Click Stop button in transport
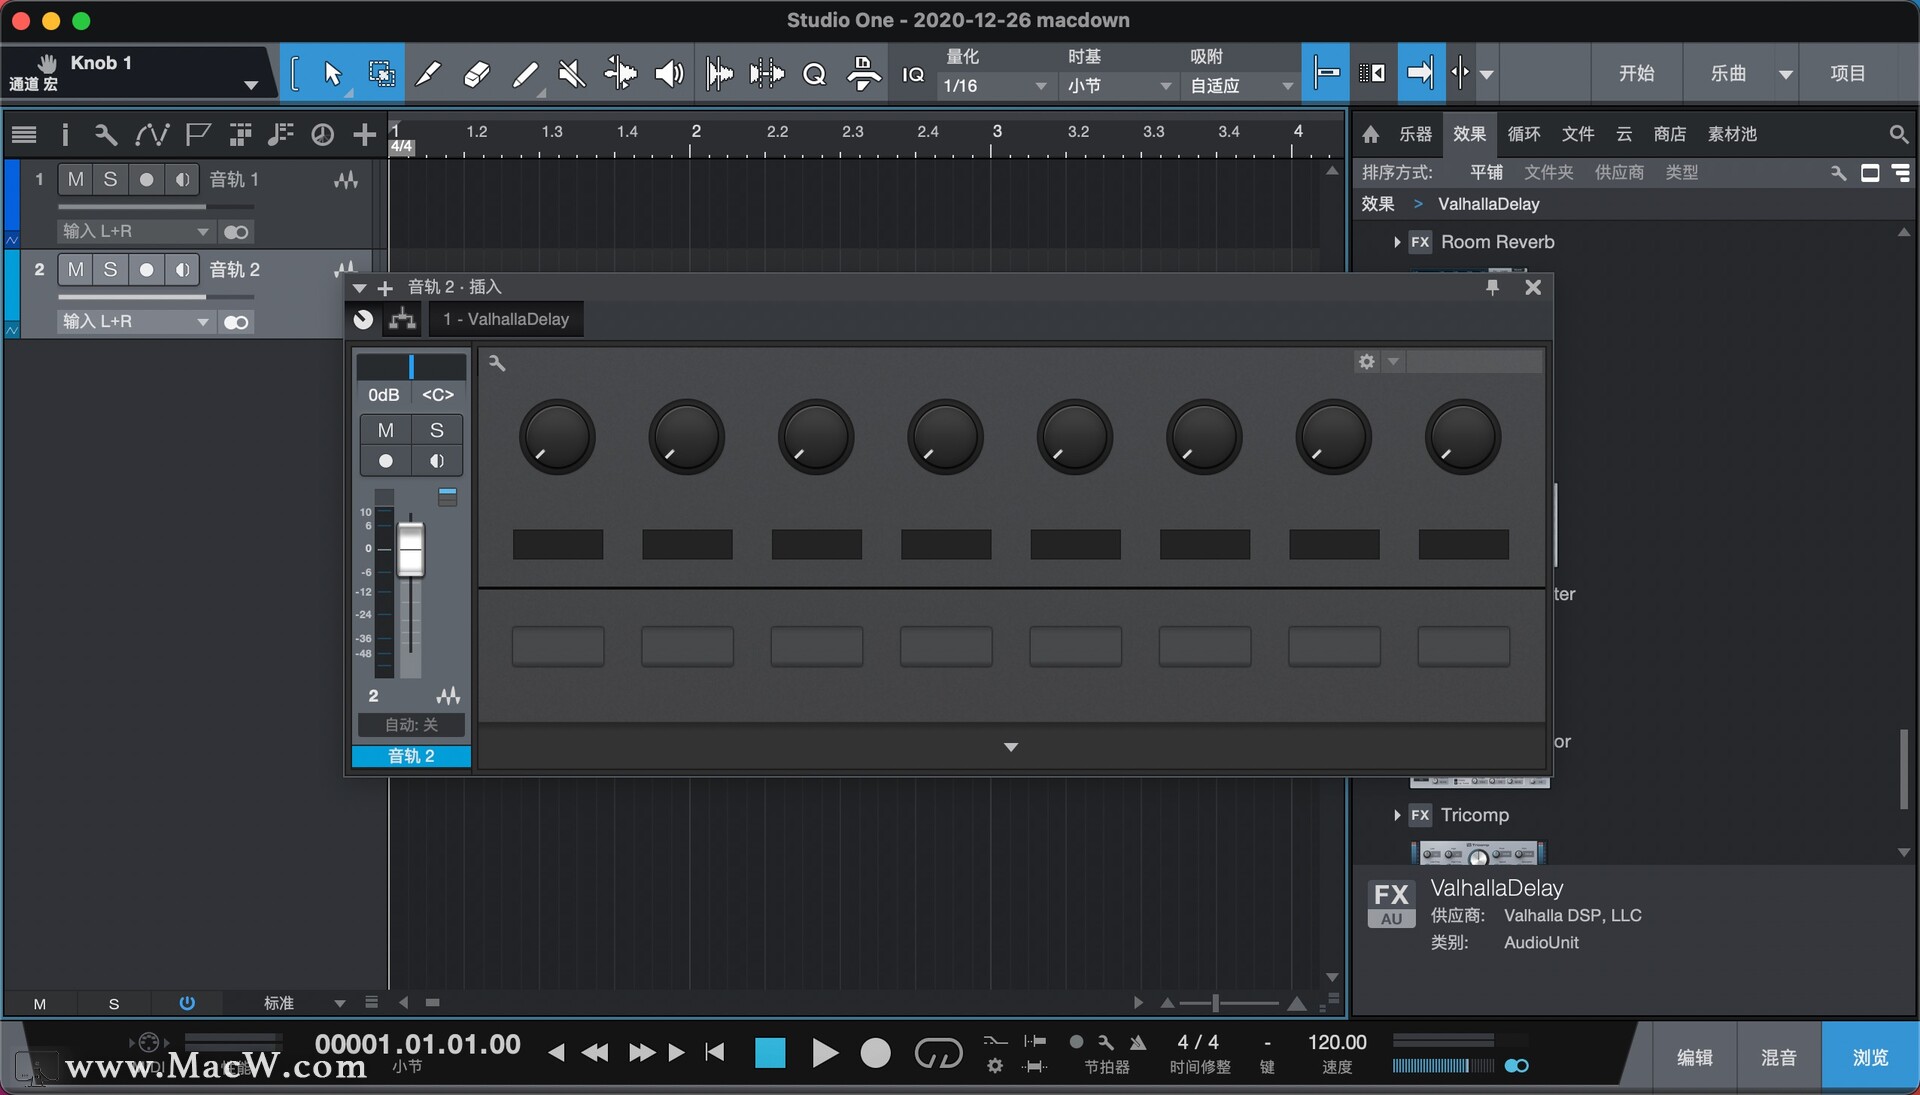This screenshot has height=1095, width=1920. click(770, 1053)
